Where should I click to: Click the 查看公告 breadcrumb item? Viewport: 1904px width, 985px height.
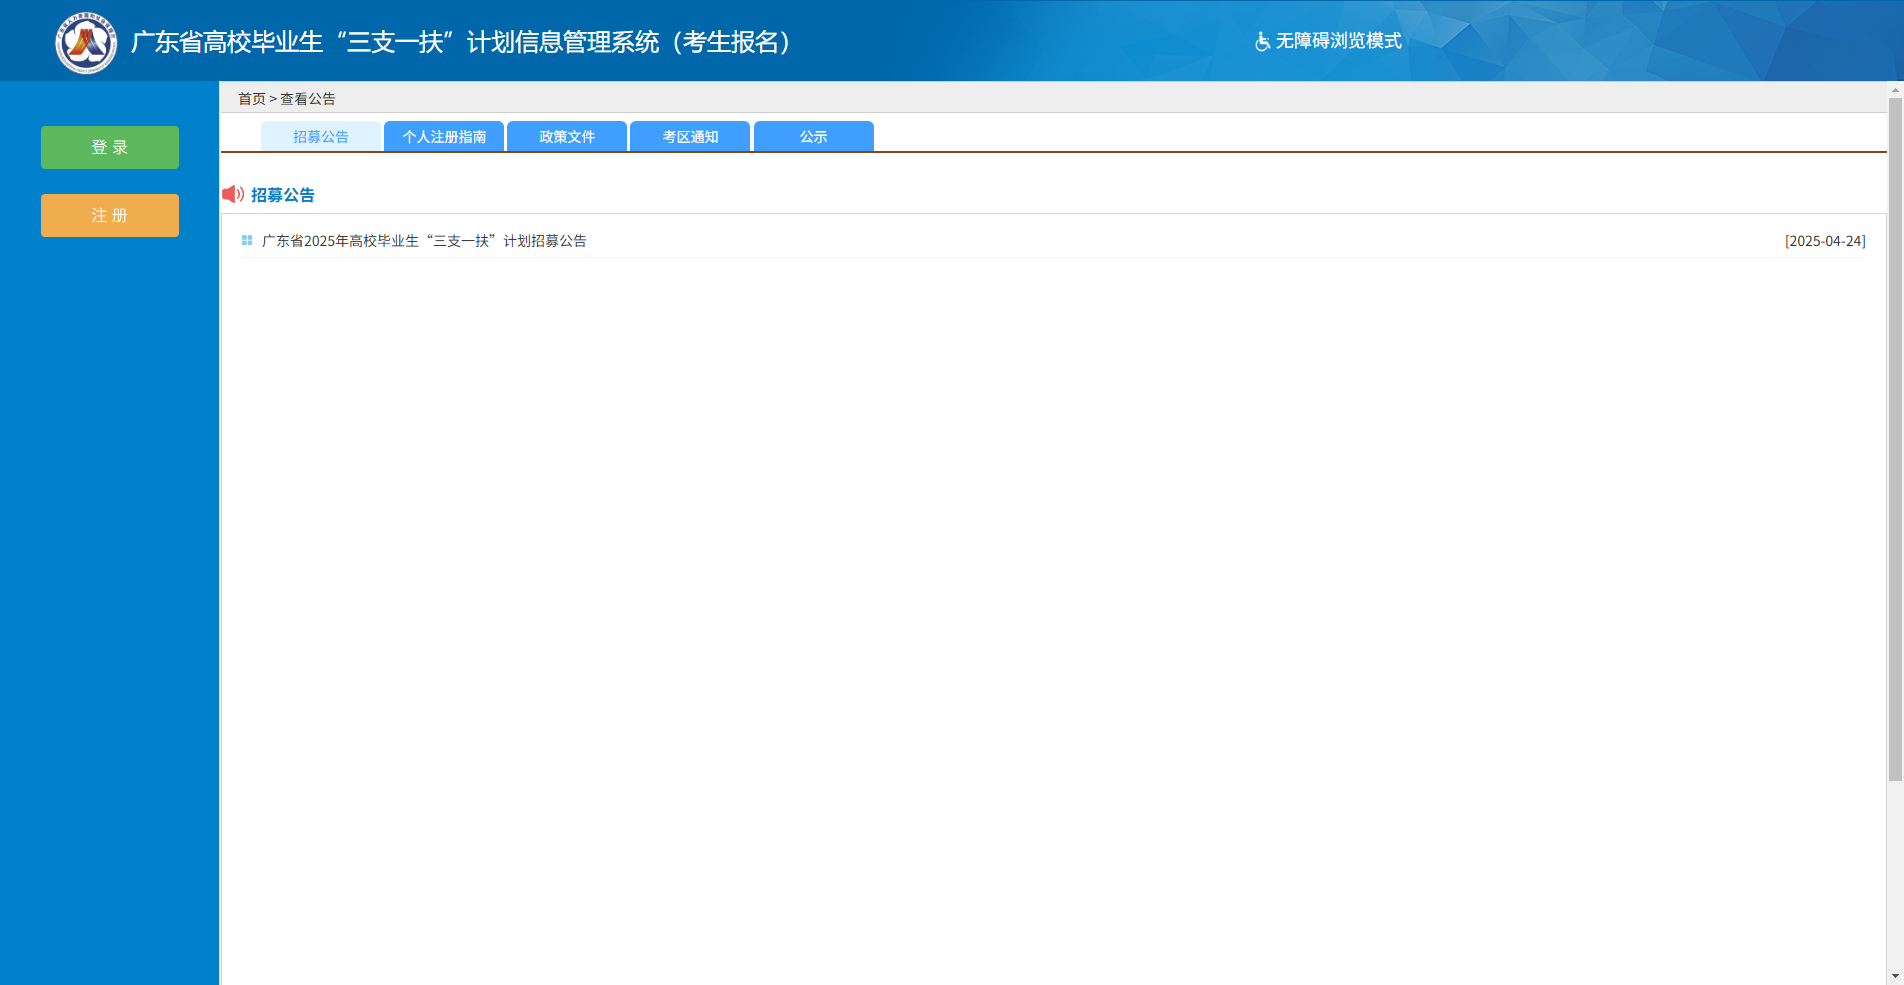307,98
